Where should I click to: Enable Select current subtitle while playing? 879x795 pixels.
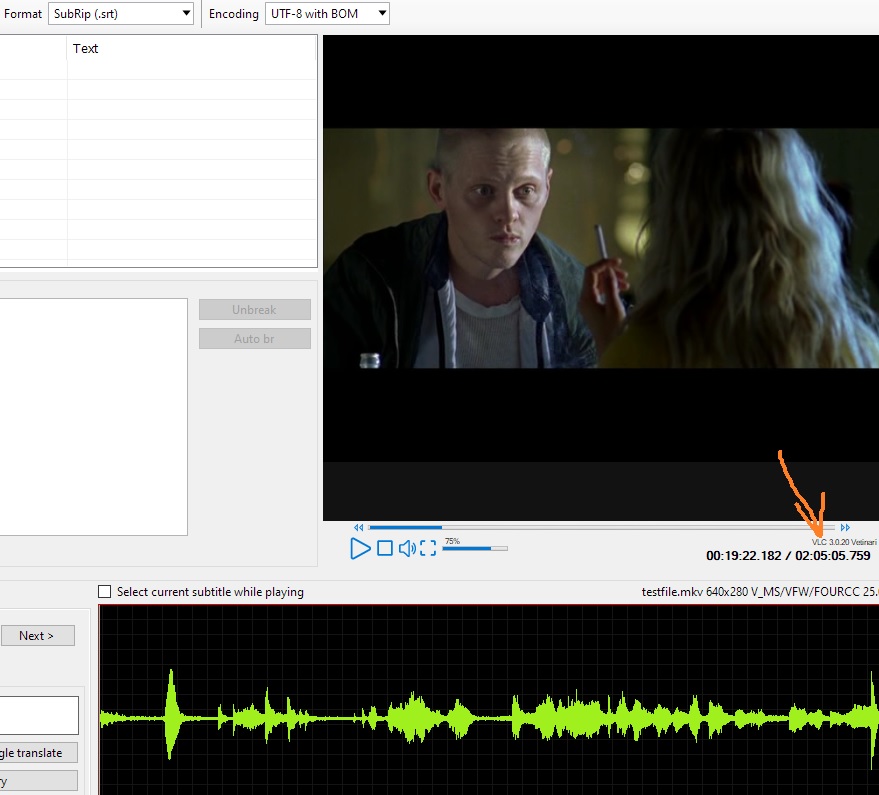(104, 591)
